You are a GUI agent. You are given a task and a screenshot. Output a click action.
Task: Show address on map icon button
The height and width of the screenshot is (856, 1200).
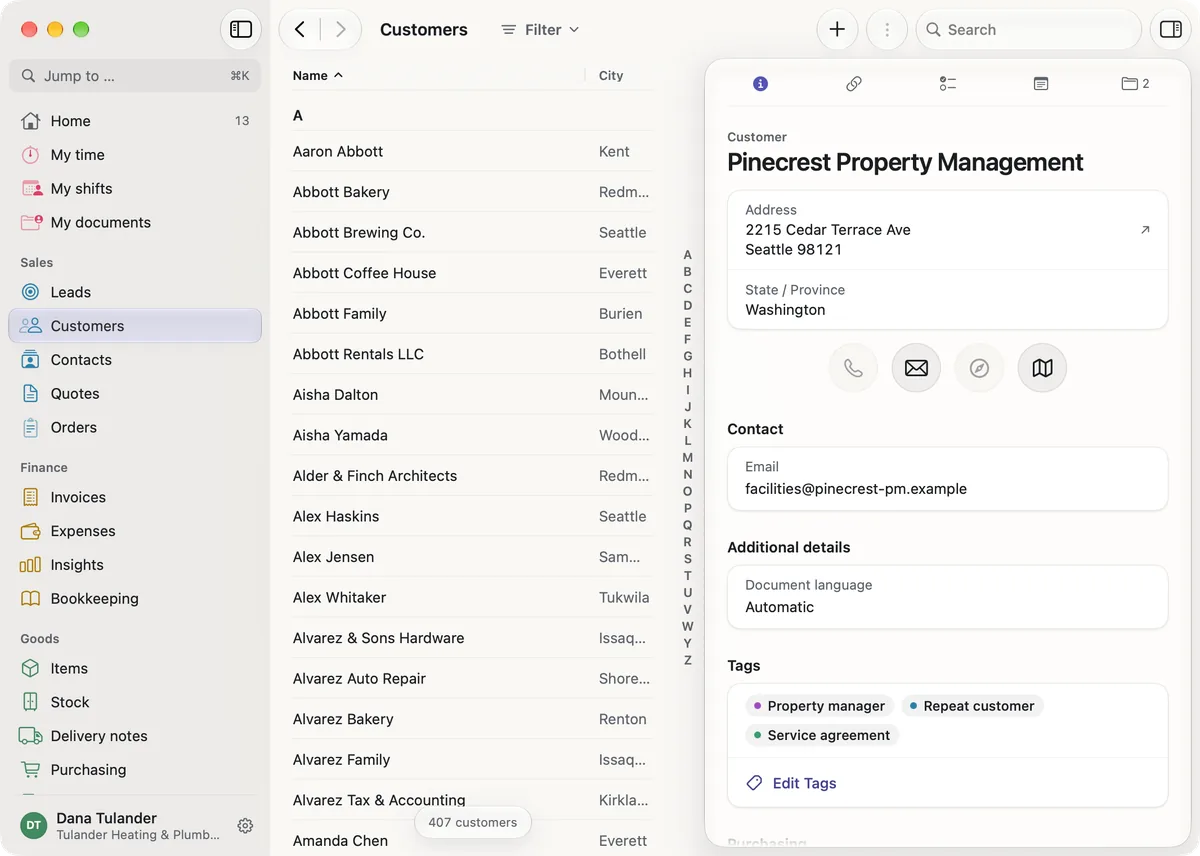(1042, 368)
